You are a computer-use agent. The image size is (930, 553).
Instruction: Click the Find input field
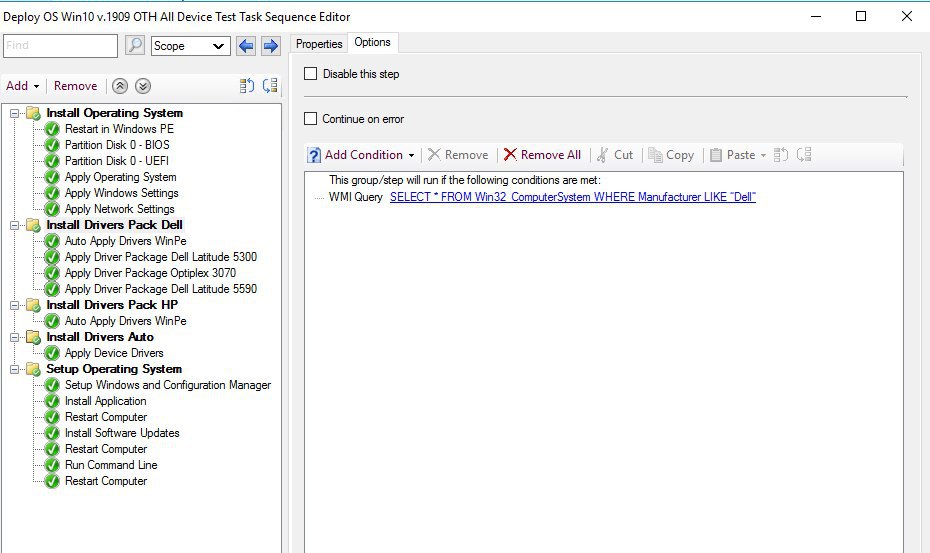click(x=60, y=46)
